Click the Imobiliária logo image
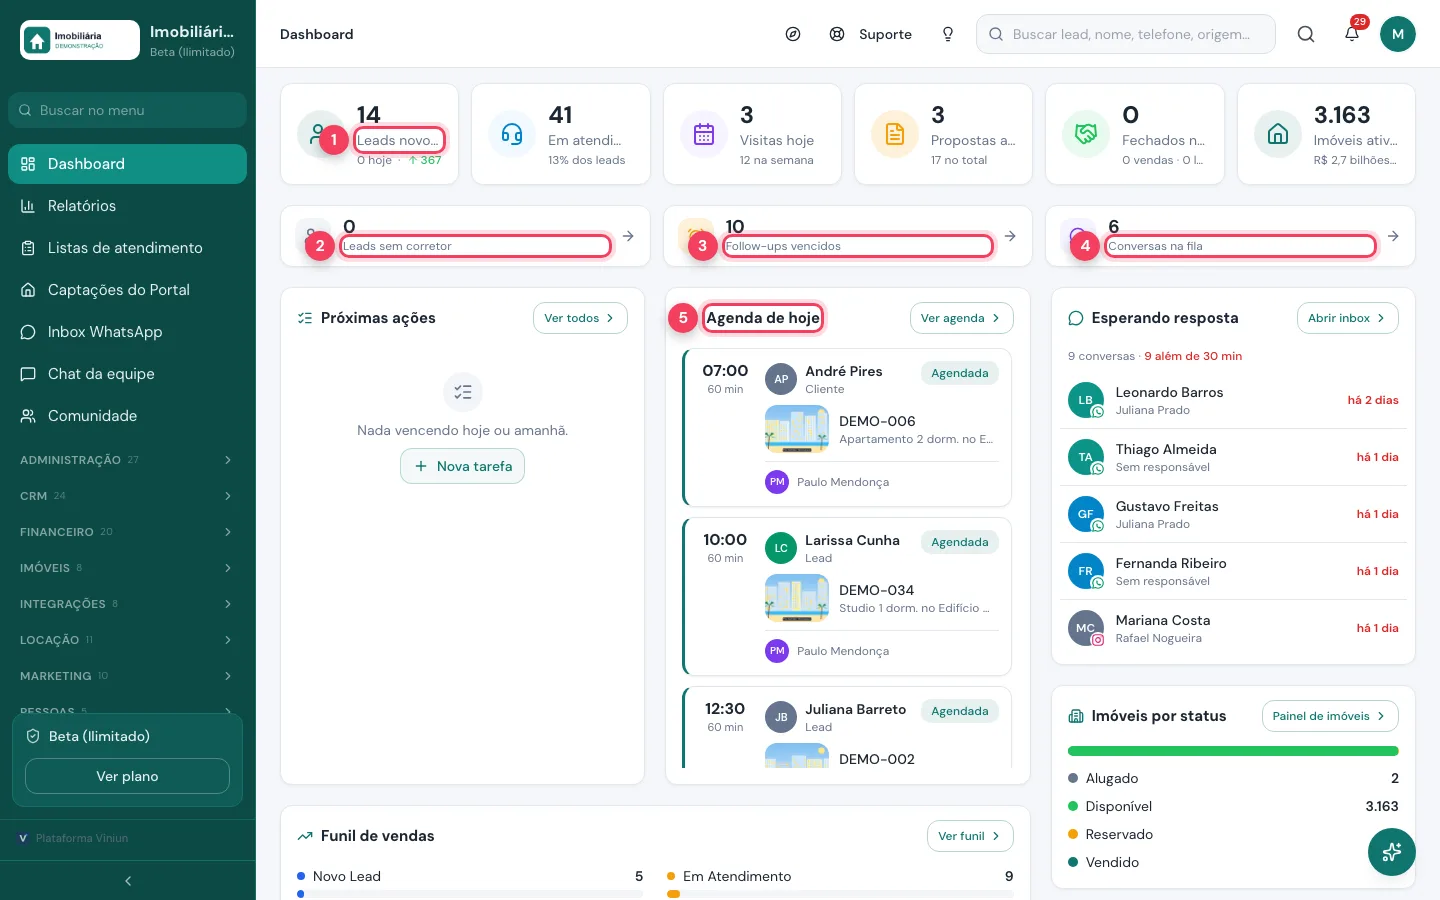The height and width of the screenshot is (900, 1440). pos(80,40)
